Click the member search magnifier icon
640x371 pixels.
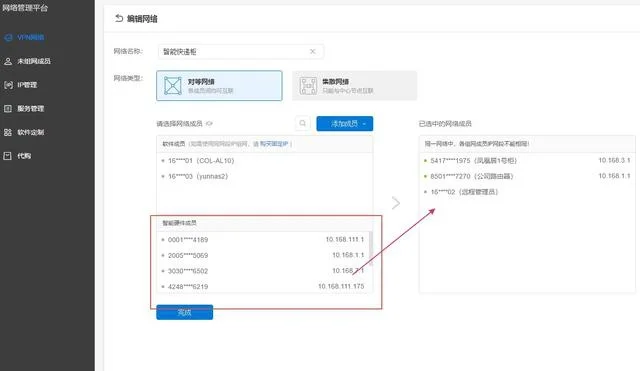(x=302, y=123)
